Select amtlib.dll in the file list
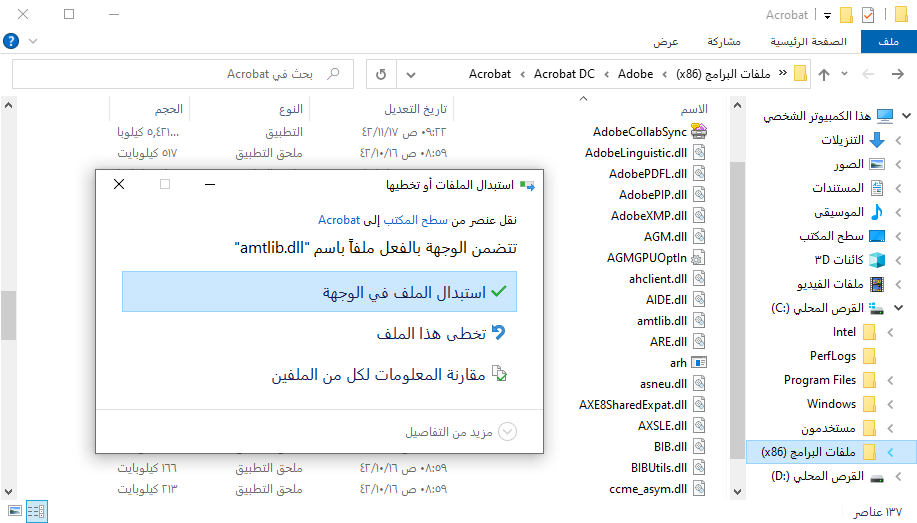This screenshot has width=917, height=523. pos(662,321)
